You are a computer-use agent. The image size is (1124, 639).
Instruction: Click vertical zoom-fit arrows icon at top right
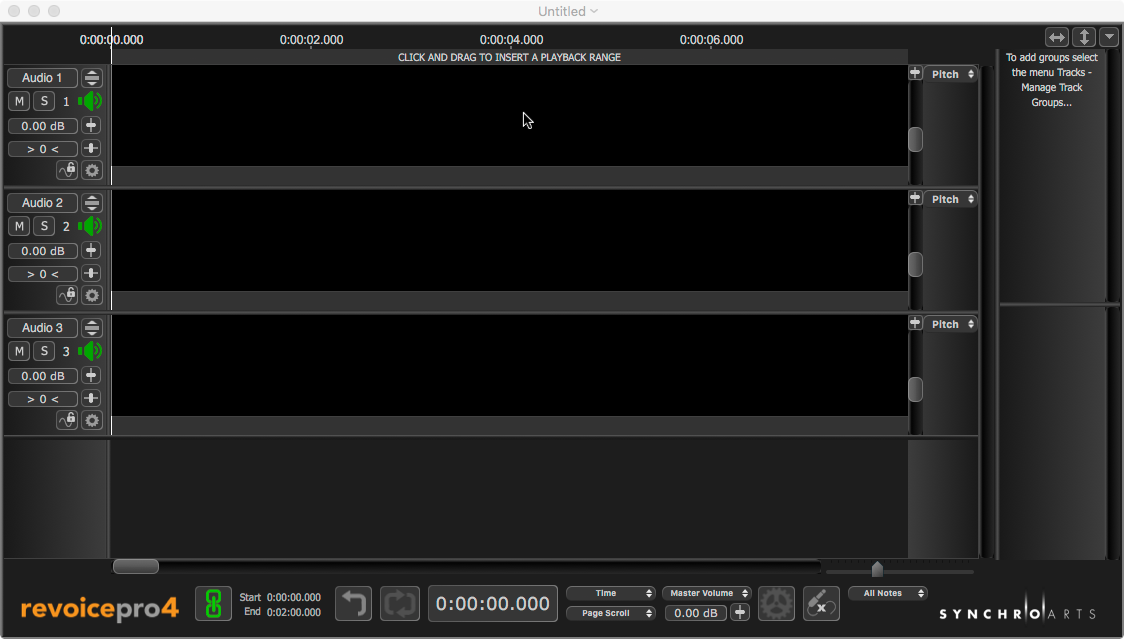click(x=1083, y=37)
